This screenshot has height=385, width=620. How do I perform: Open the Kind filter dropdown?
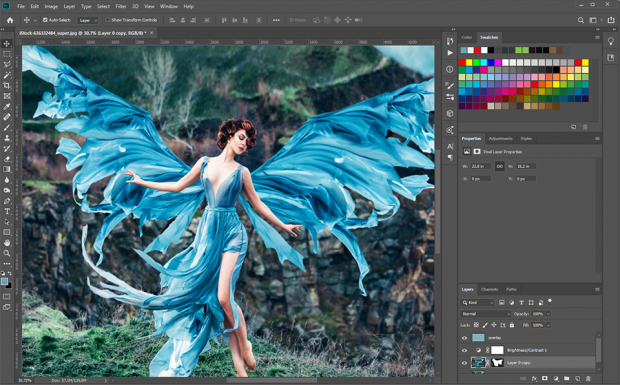click(477, 302)
